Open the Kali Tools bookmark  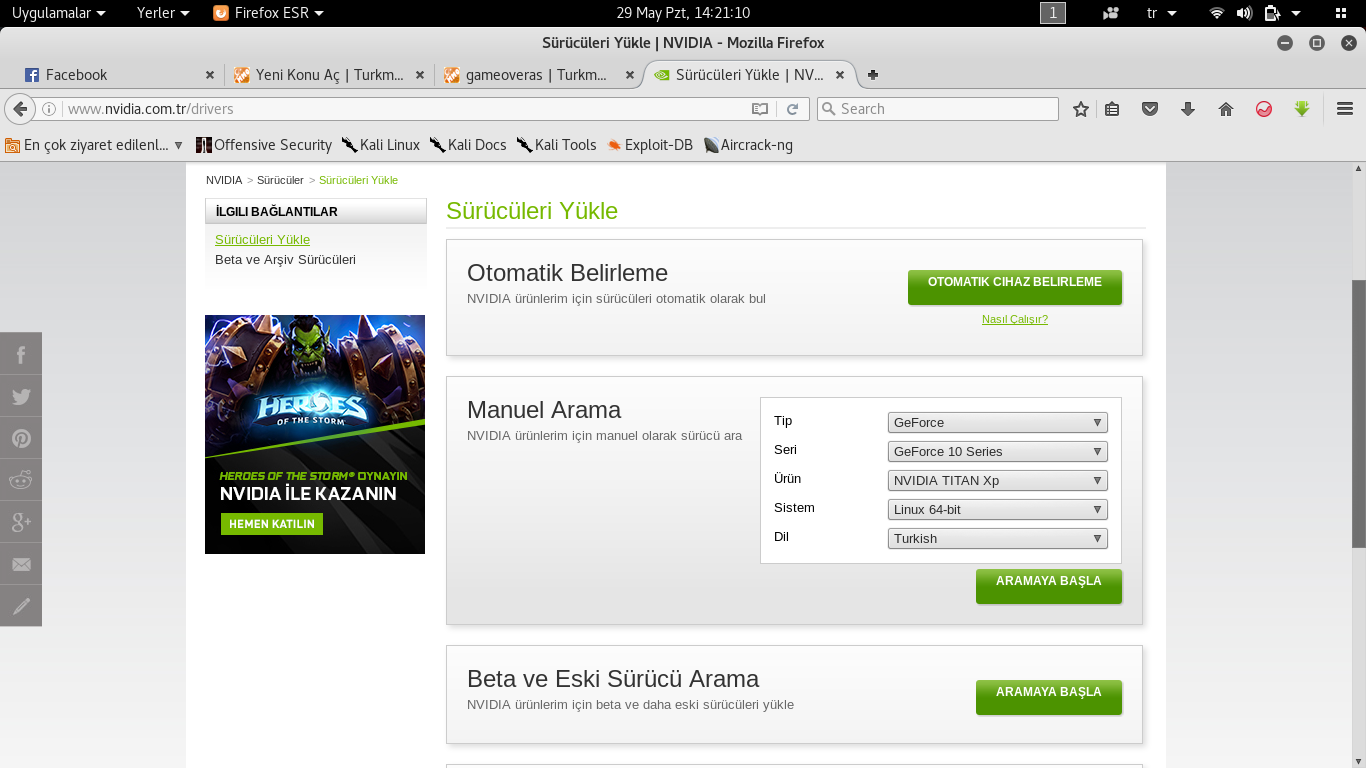[557, 145]
